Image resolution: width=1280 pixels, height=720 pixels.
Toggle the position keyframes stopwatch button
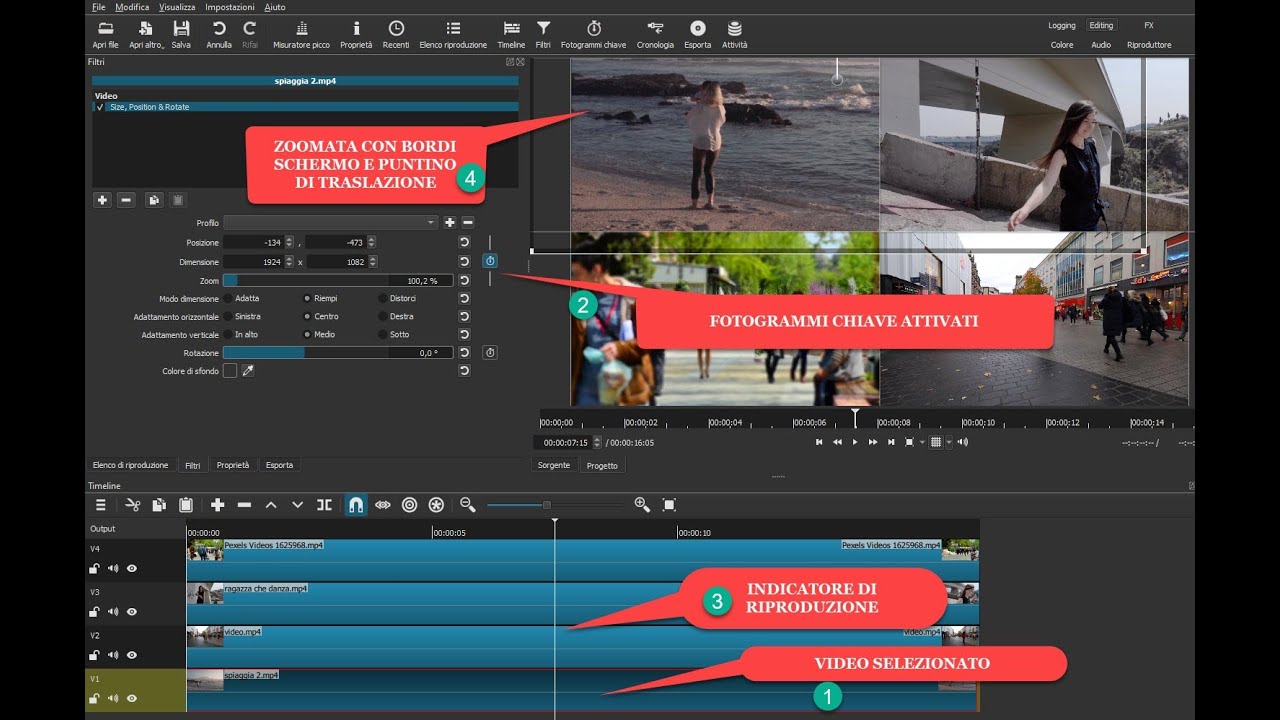click(x=490, y=261)
